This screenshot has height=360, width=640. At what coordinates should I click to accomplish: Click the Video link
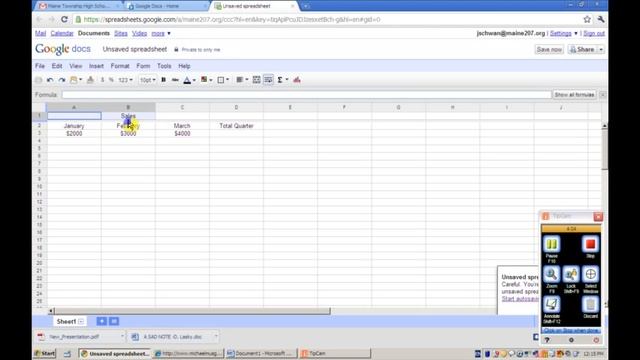139,33
